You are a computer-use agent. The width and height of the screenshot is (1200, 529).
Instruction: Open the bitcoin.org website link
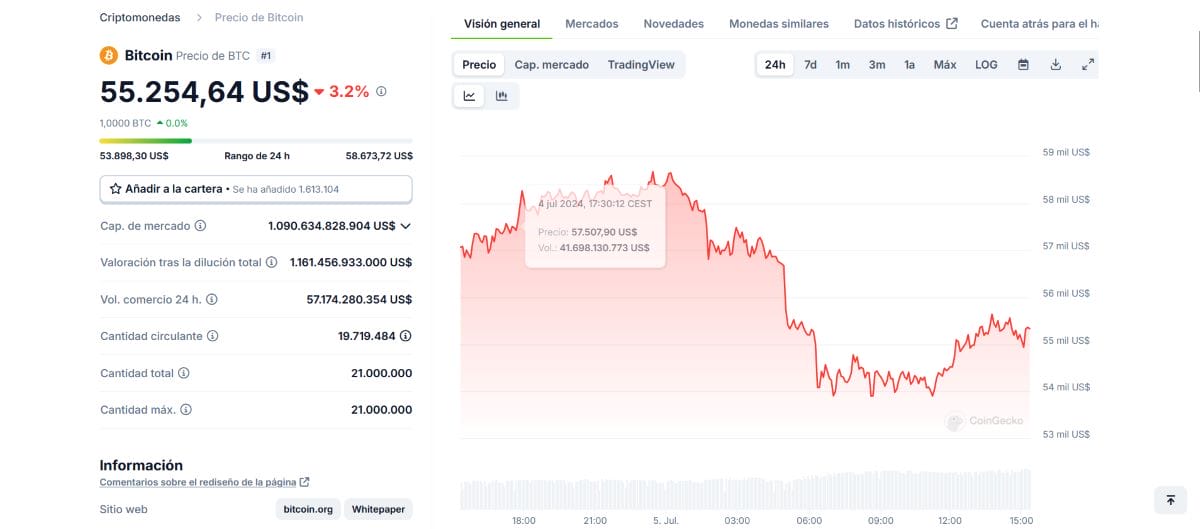[x=308, y=509]
